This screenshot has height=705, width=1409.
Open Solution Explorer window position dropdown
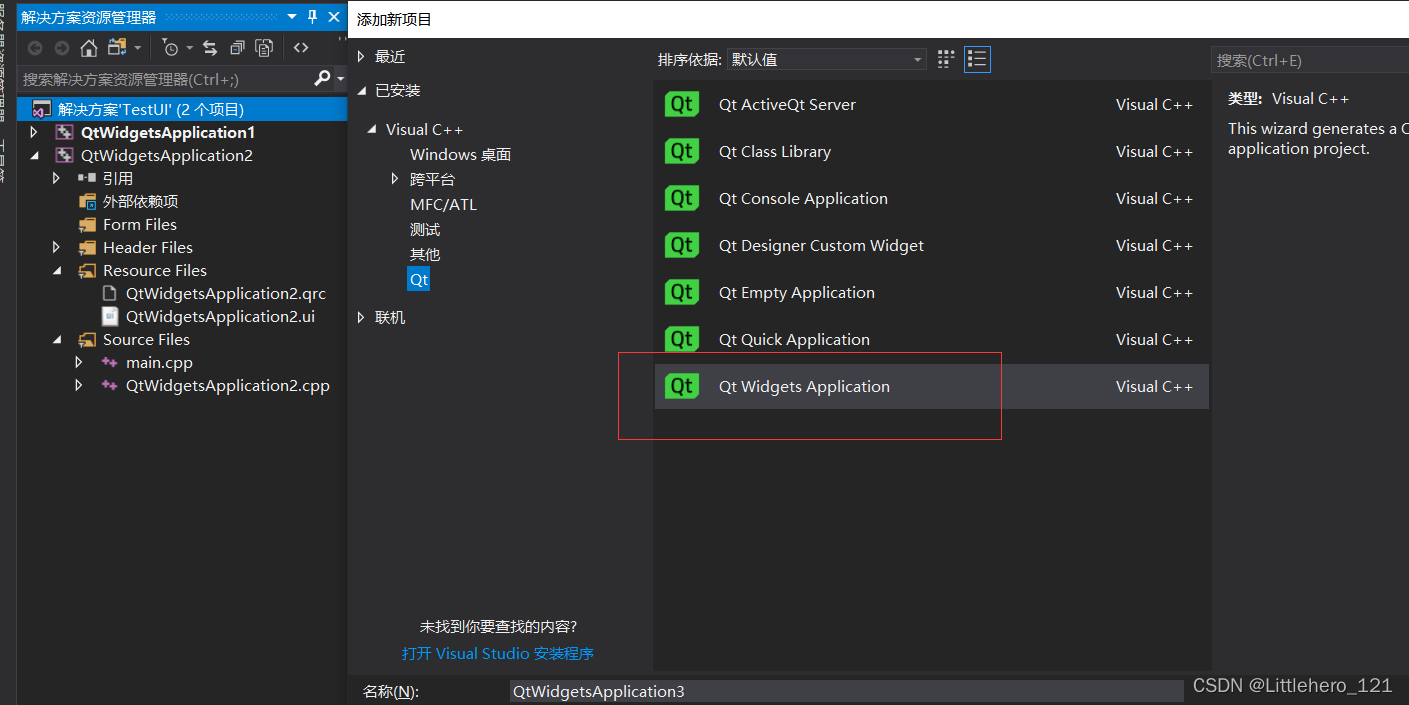coord(292,17)
